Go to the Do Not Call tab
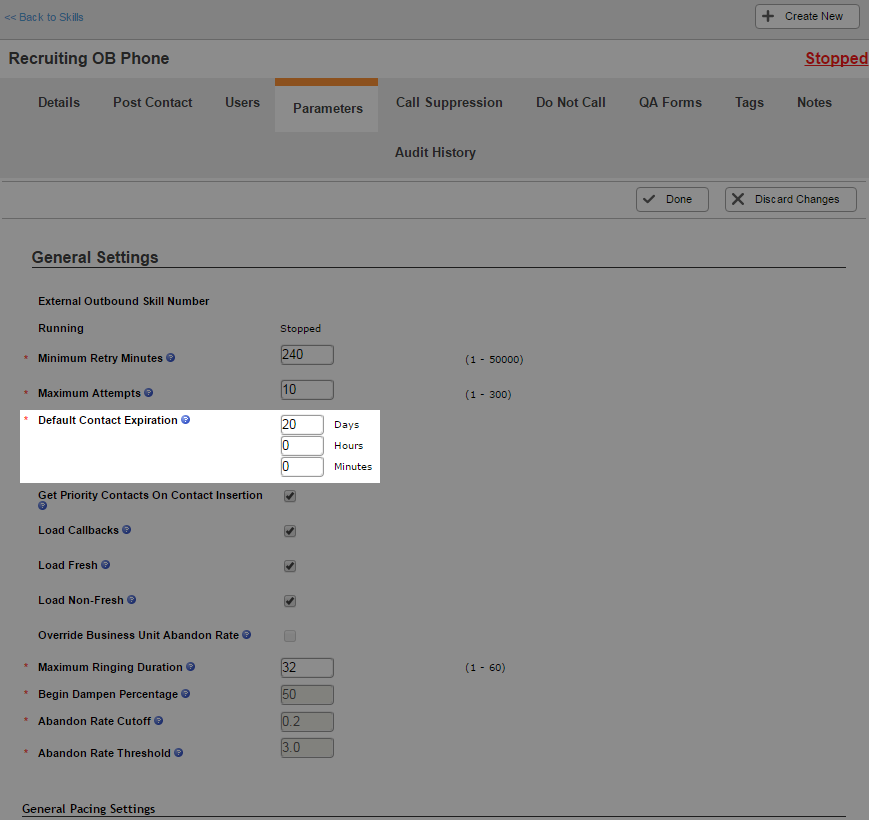869x820 pixels. point(570,102)
